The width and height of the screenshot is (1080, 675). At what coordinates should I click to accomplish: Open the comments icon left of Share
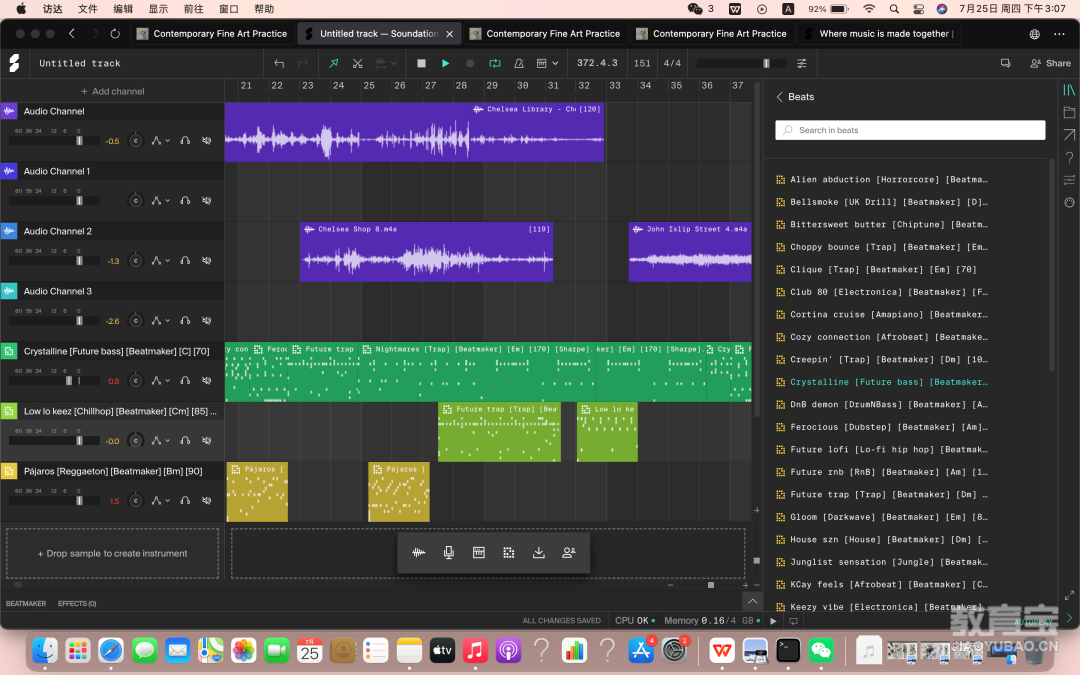coord(1006,63)
